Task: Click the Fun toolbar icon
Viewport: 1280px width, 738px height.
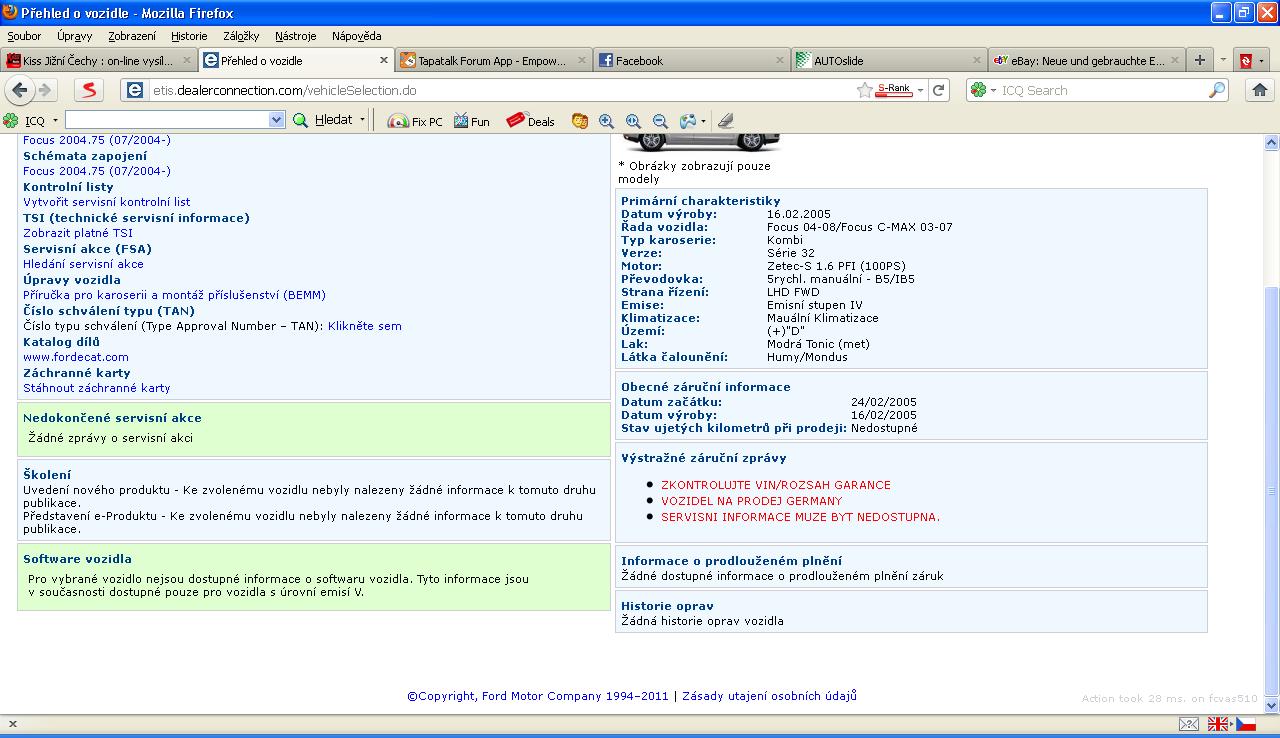Action: pyautogui.click(x=471, y=121)
